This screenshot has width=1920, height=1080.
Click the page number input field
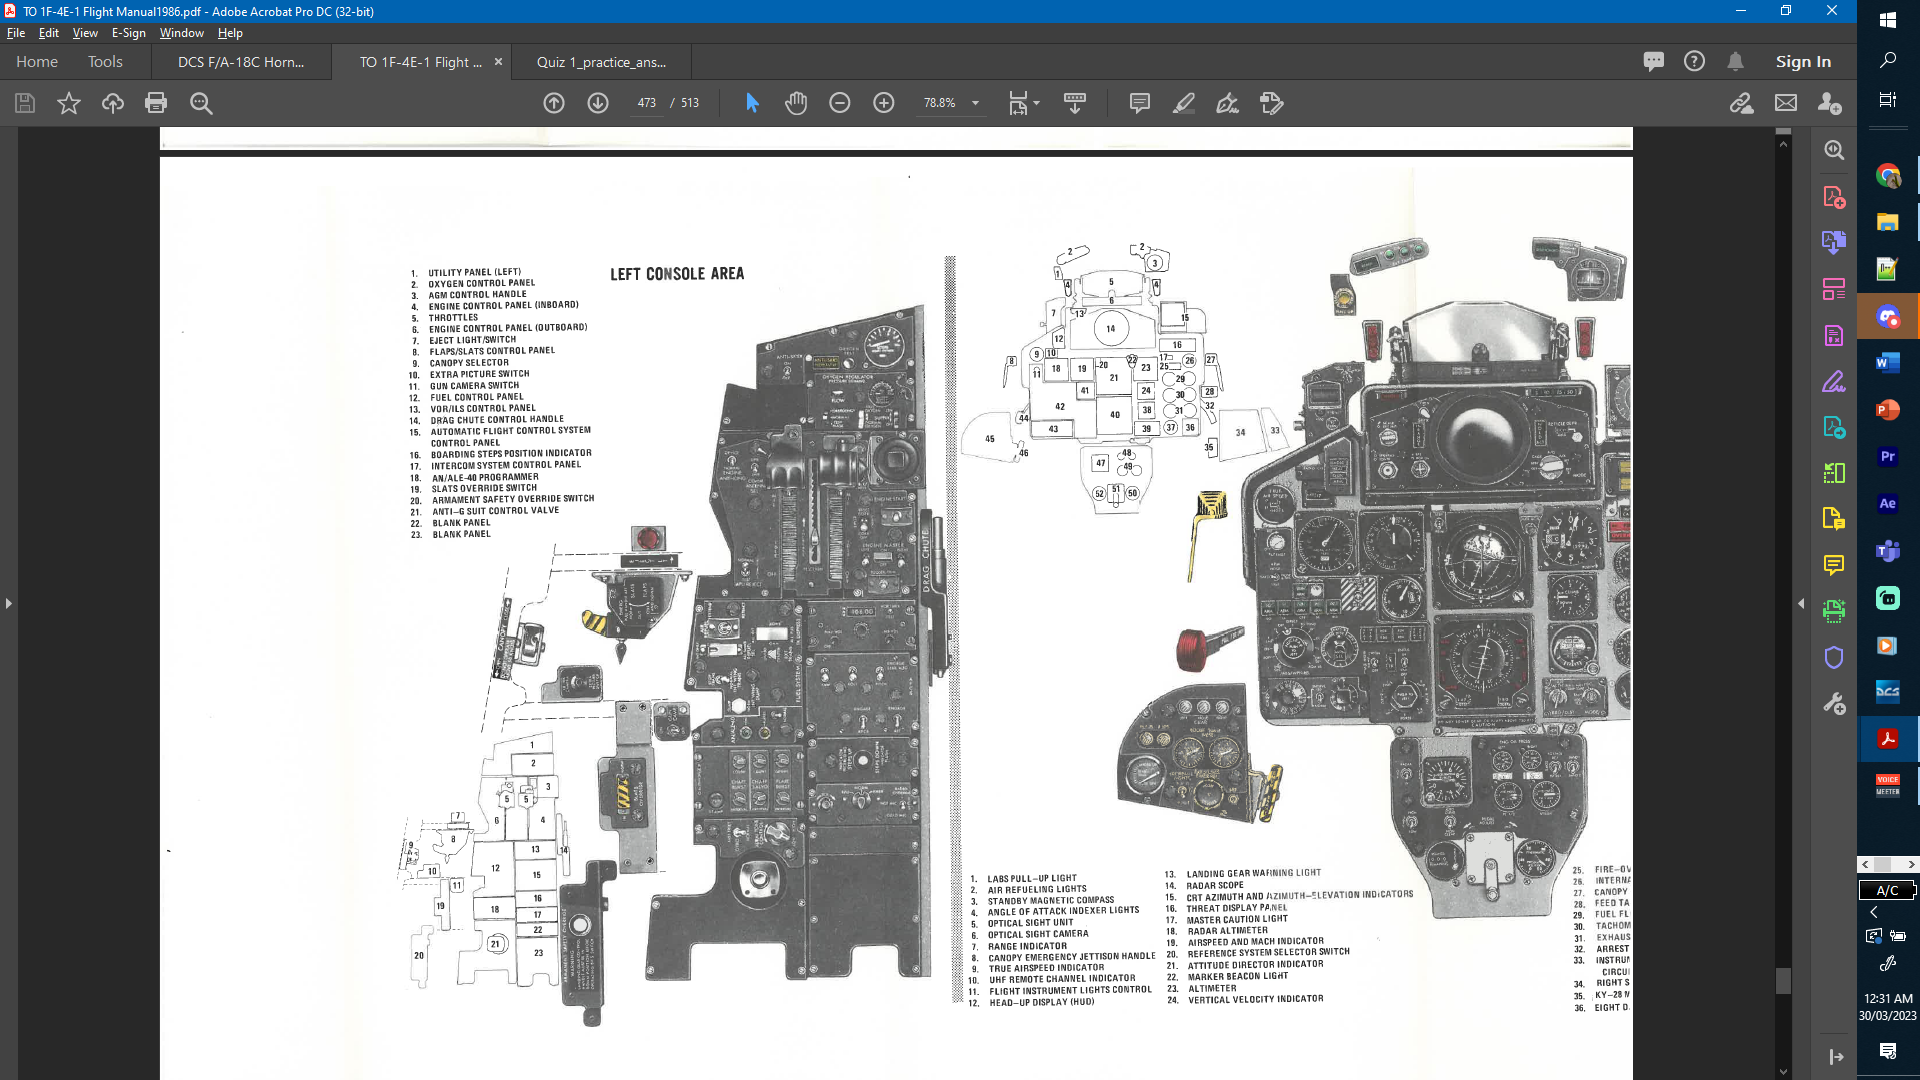point(646,103)
